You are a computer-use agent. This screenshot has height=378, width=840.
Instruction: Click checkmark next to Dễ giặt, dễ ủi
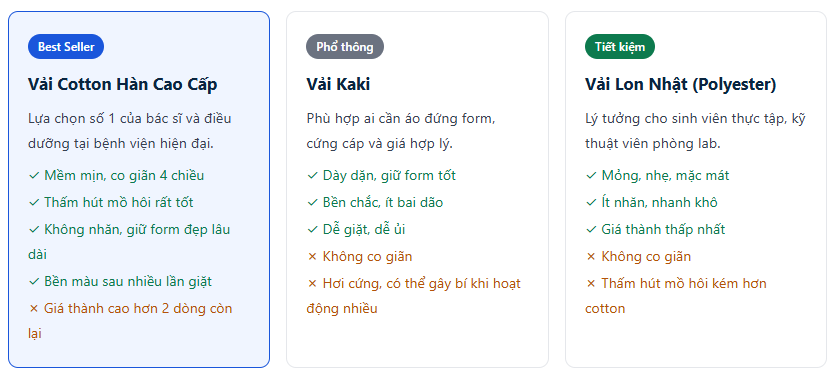(x=313, y=230)
